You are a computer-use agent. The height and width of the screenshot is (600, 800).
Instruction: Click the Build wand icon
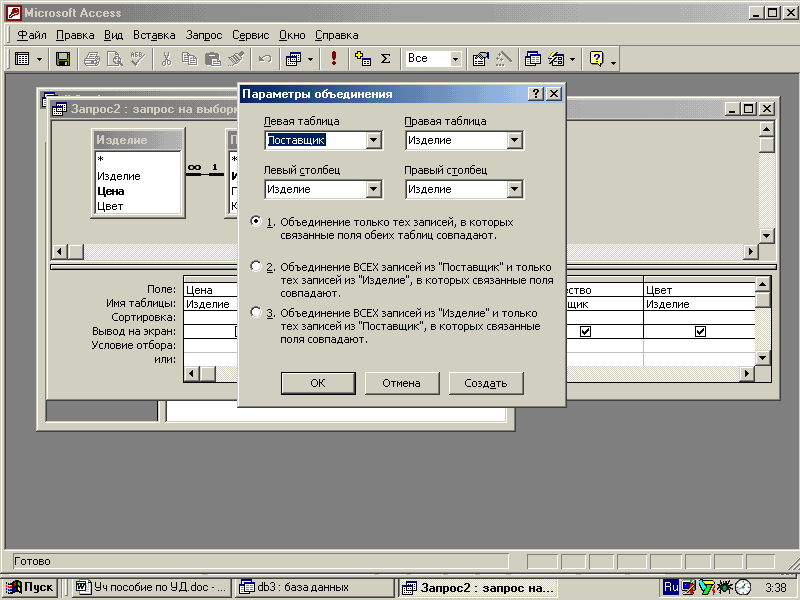pos(504,59)
